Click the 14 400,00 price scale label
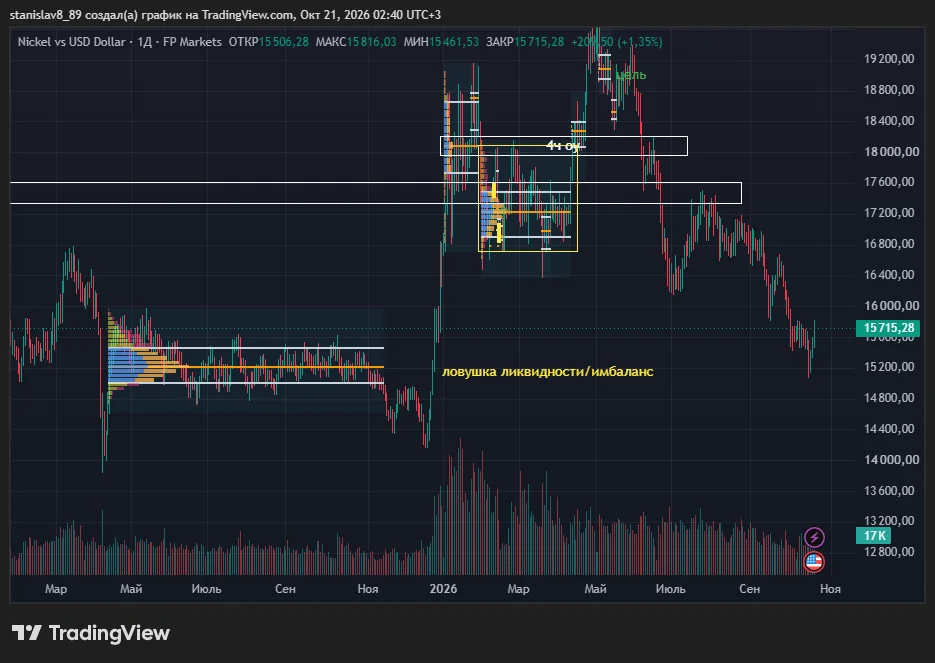This screenshot has width=935, height=663. click(889, 429)
